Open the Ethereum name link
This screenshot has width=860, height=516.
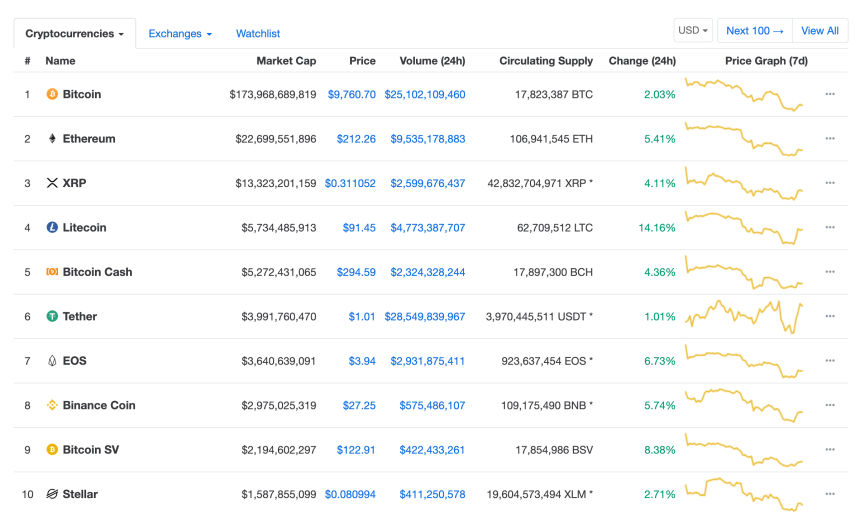click(x=89, y=139)
